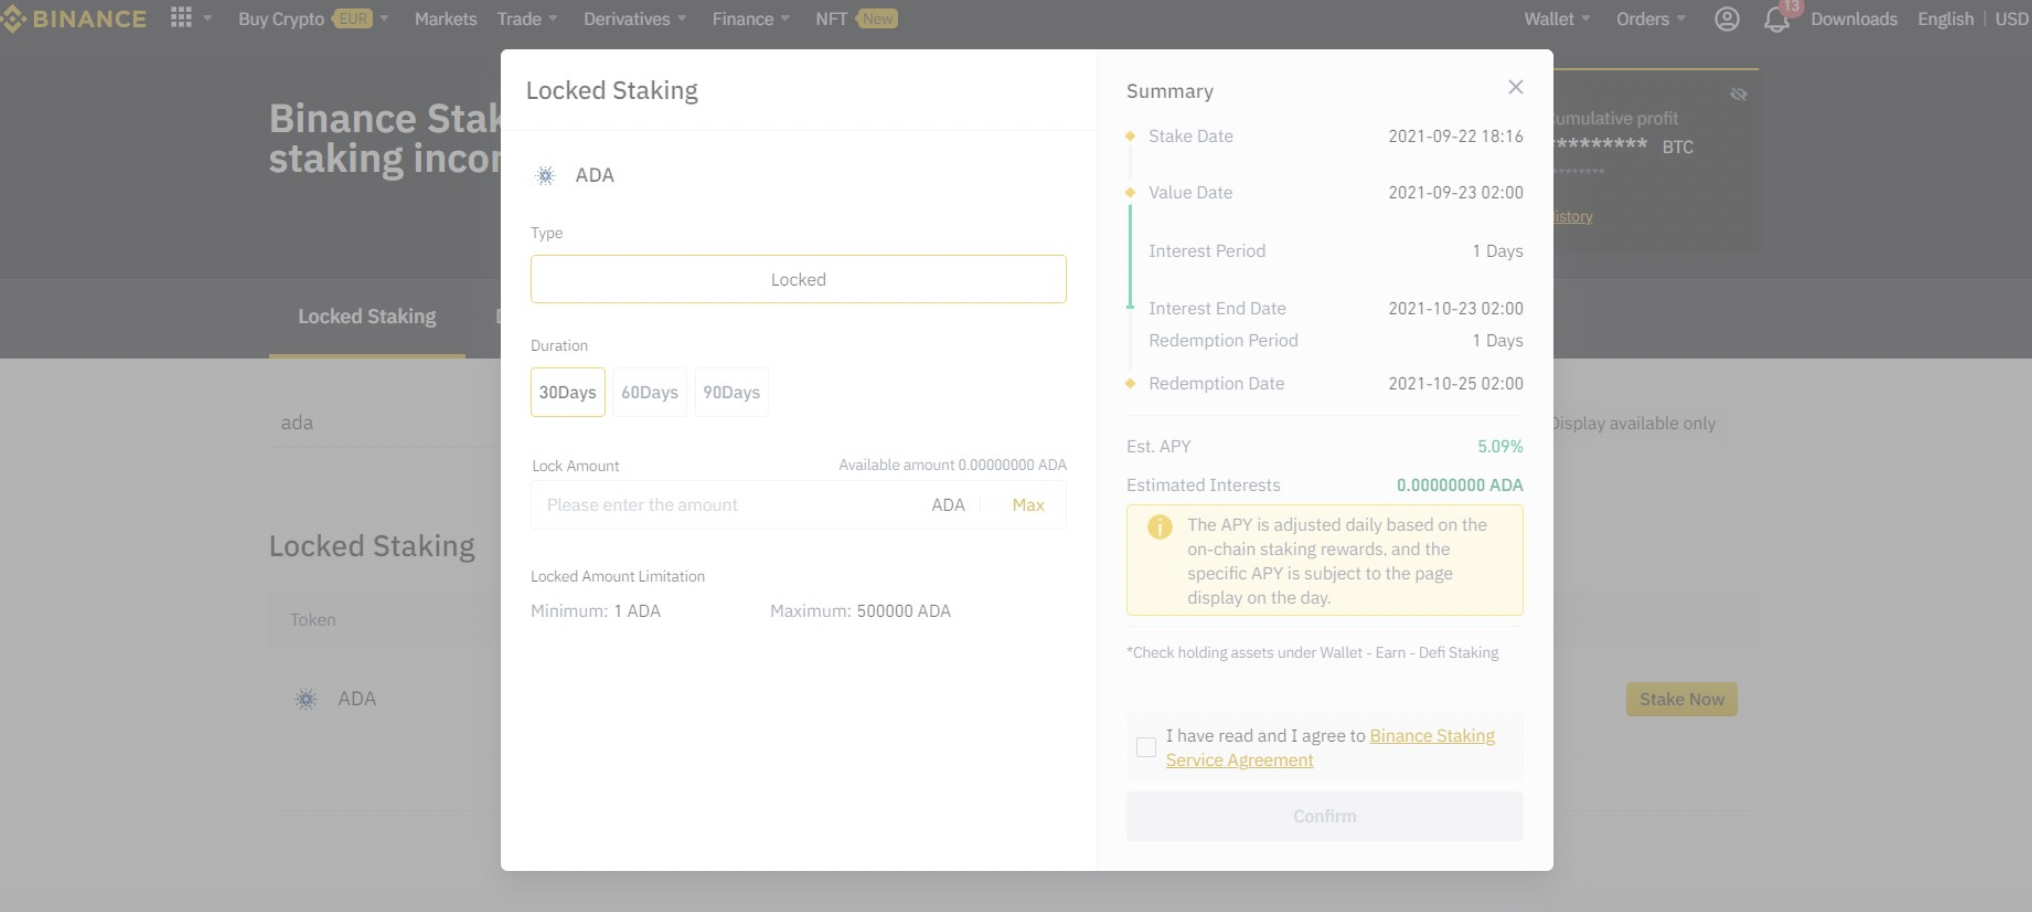This screenshot has width=2032, height=912.
Task: Click the ADA coin icon in token list
Action: [306, 699]
